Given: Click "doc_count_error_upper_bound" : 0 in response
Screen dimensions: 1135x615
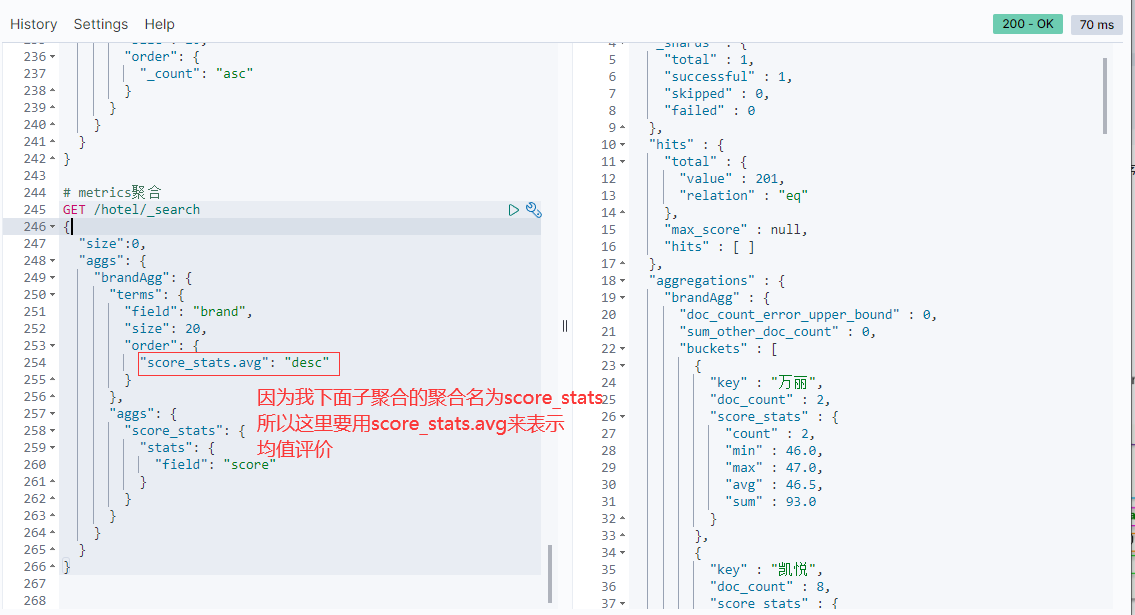Looking at the screenshot, I should point(808,315).
